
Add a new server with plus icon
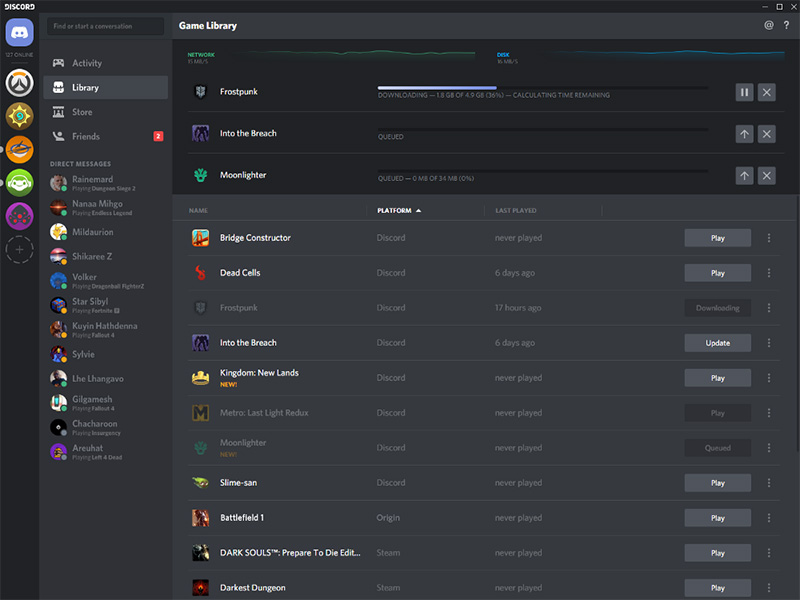[x=19, y=249]
